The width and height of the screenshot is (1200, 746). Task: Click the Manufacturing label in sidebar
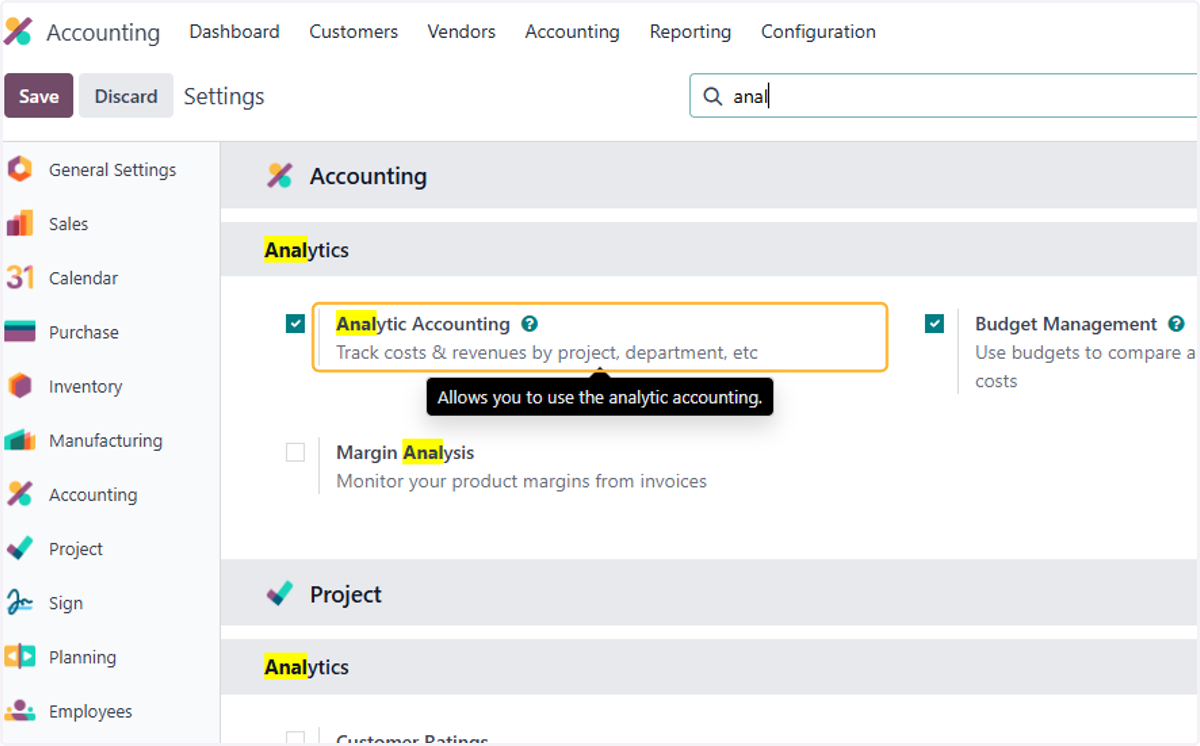(x=105, y=440)
